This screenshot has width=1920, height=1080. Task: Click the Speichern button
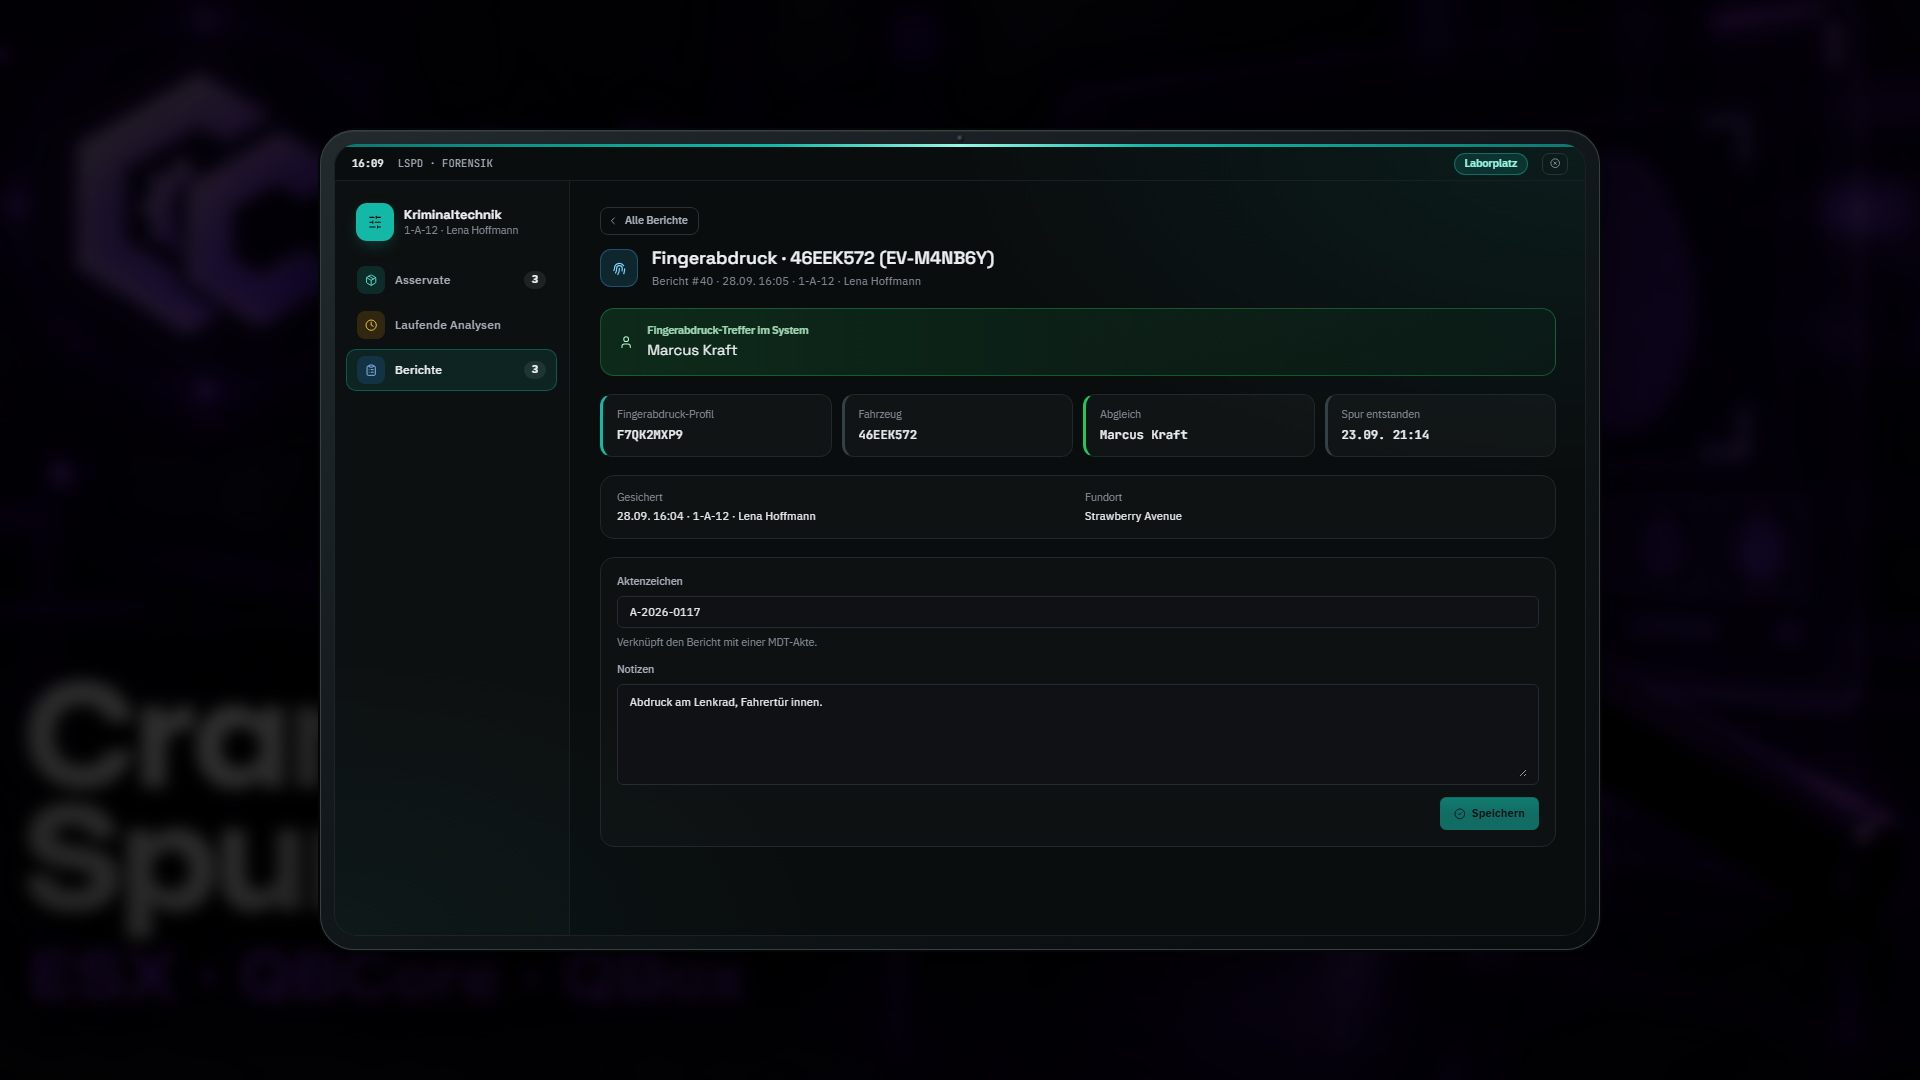pyautogui.click(x=1489, y=814)
